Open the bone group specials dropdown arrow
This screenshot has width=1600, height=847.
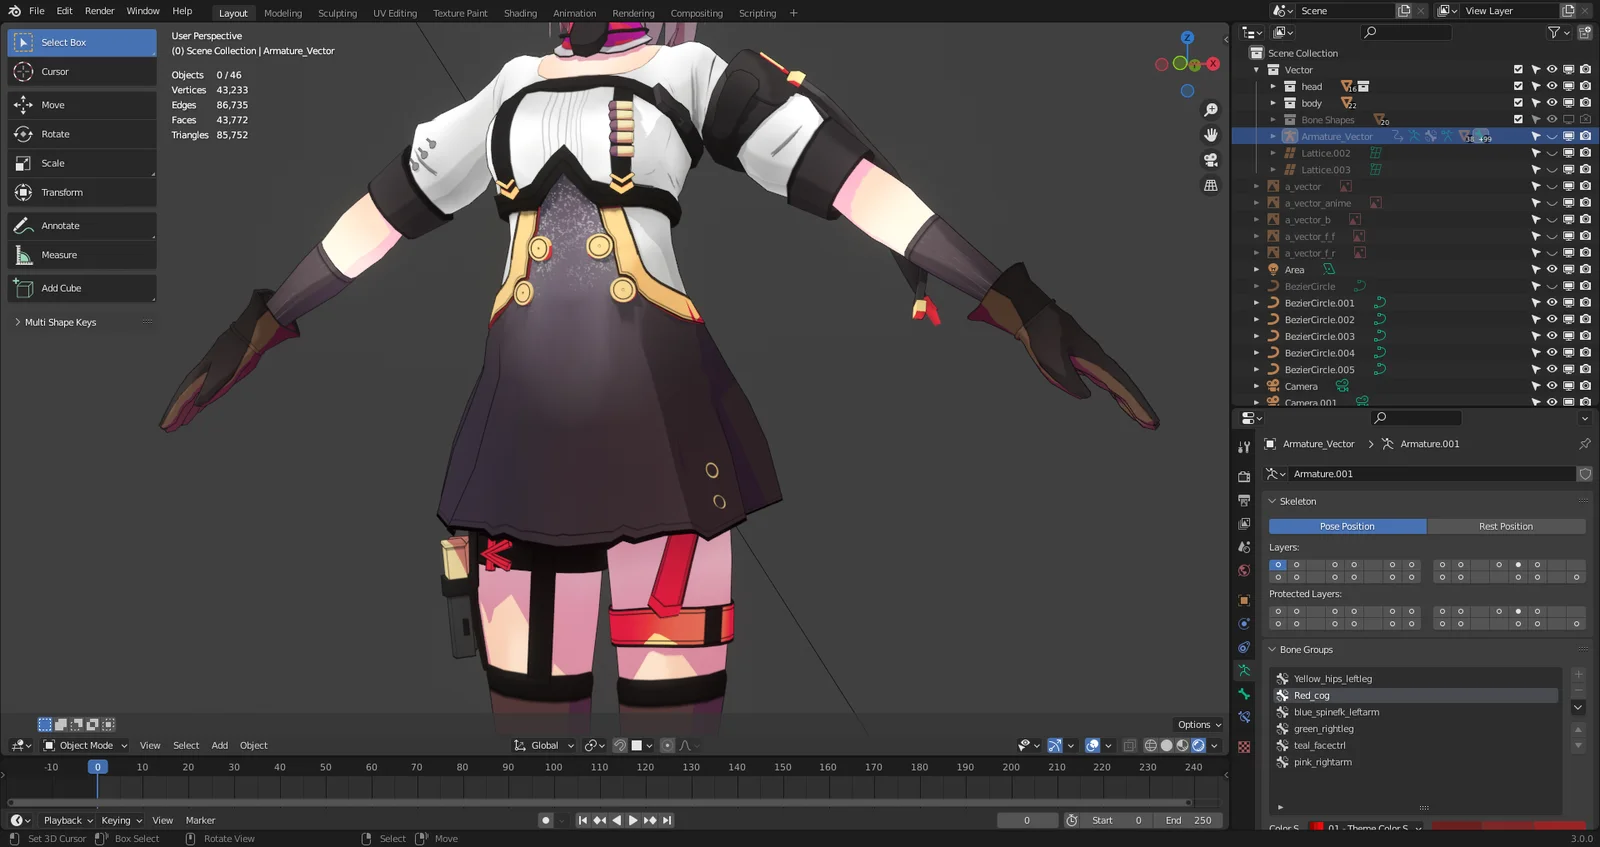[x=1578, y=707]
